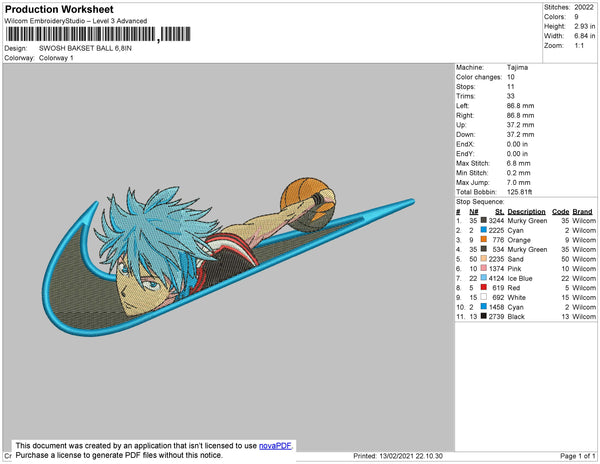The width and height of the screenshot is (600, 464).
Task: Click the 'Ice Blue' description in row 7
Action: point(520,278)
